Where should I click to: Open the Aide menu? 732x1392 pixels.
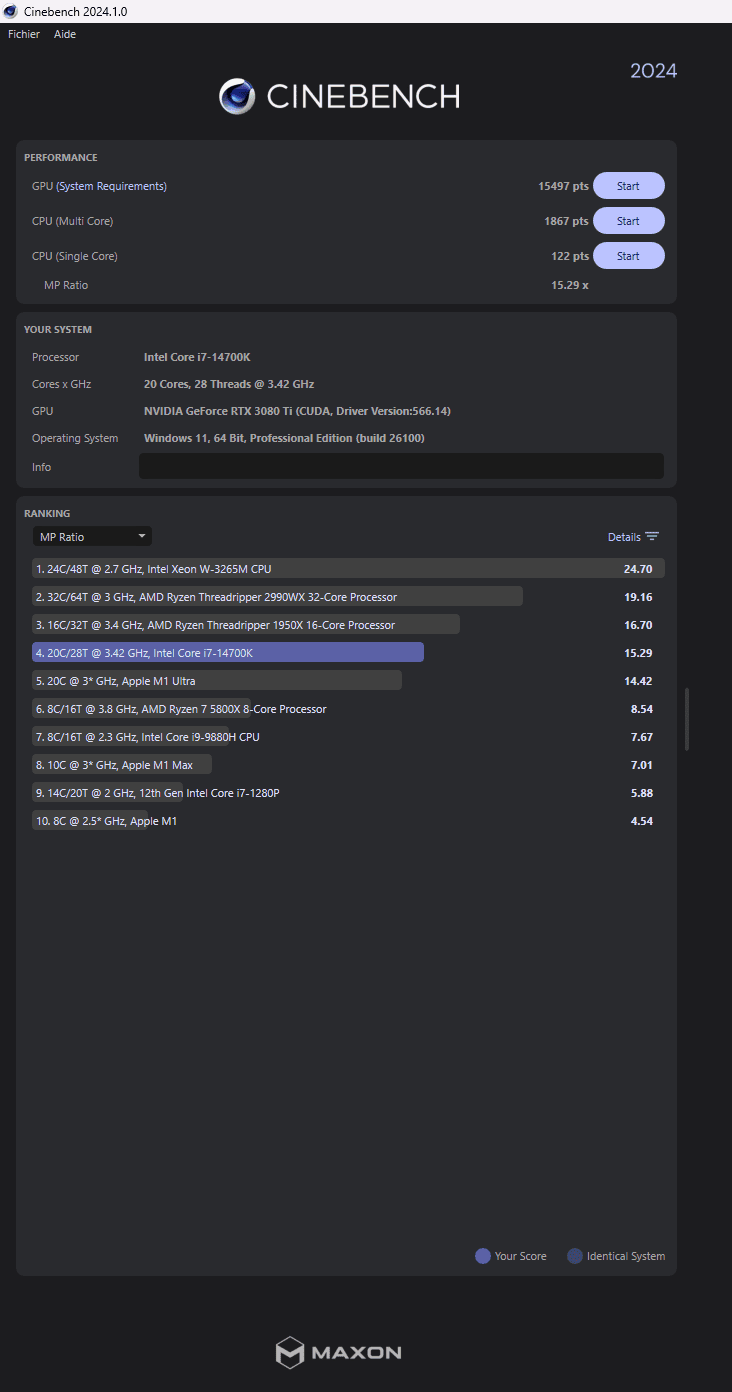65,34
